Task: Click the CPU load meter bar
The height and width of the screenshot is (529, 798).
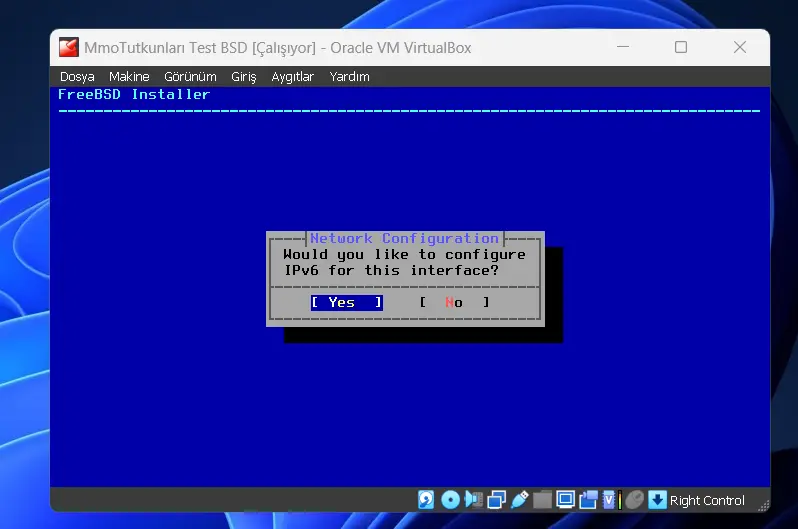Action: pyautogui.click(x=620, y=500)
